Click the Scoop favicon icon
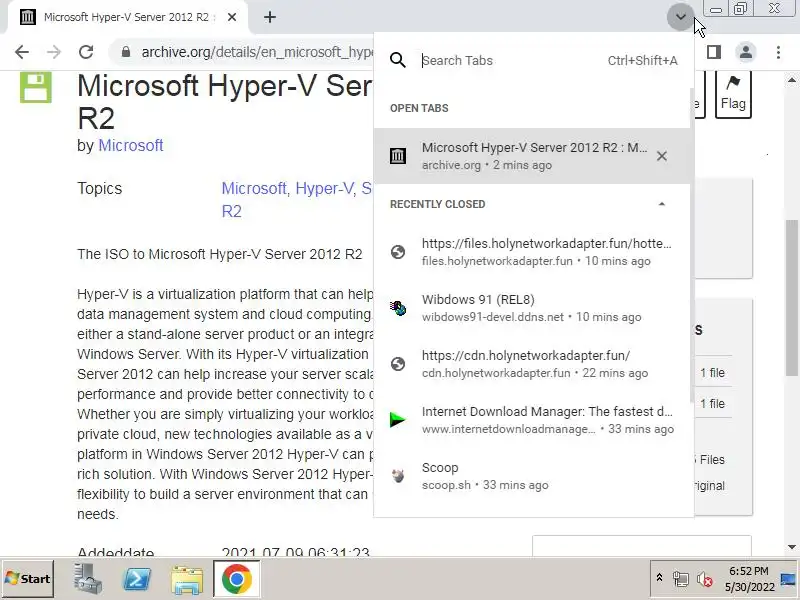 coord(397,476)
